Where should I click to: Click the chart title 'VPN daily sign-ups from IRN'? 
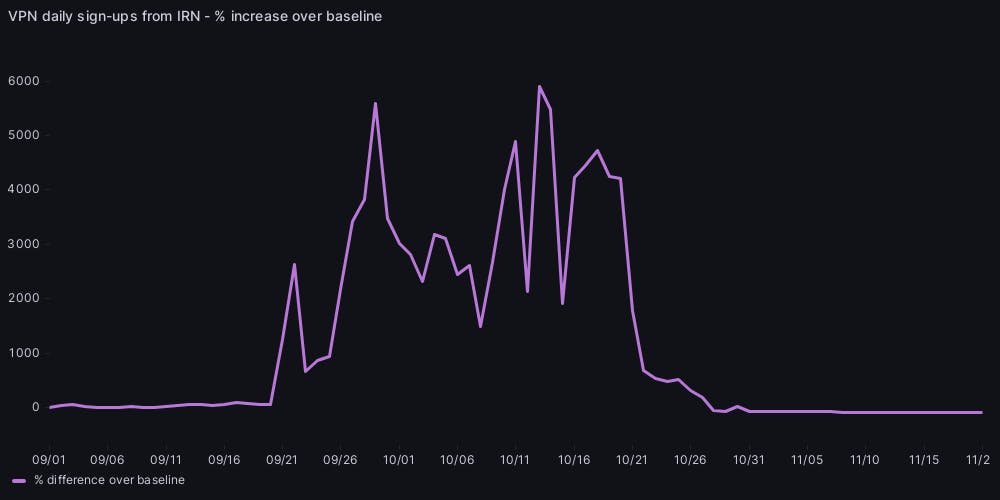point(195,16)
